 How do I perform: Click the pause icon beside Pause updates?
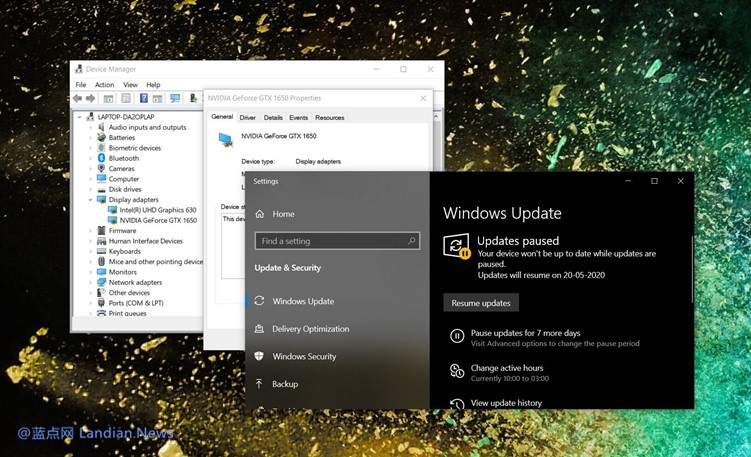(457, 337)
